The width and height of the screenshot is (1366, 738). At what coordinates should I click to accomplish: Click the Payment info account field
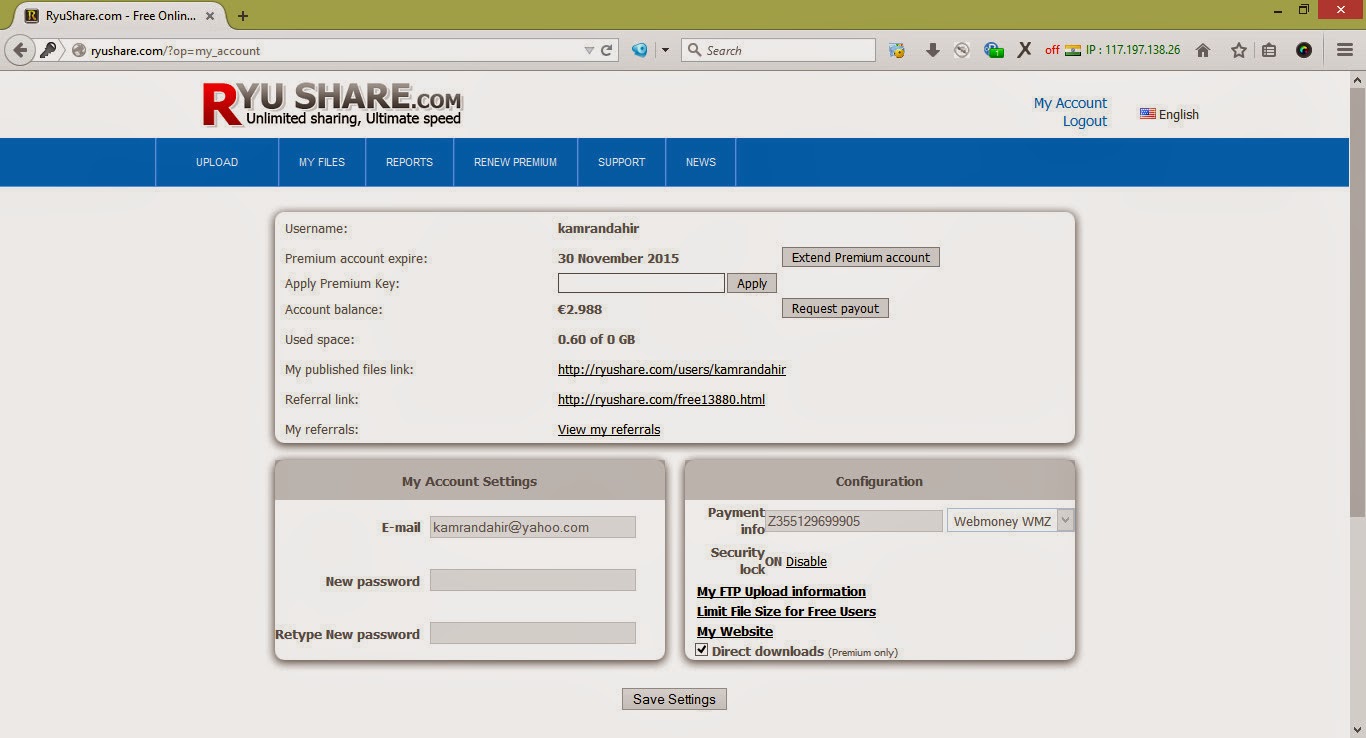(x=854, y=521)
